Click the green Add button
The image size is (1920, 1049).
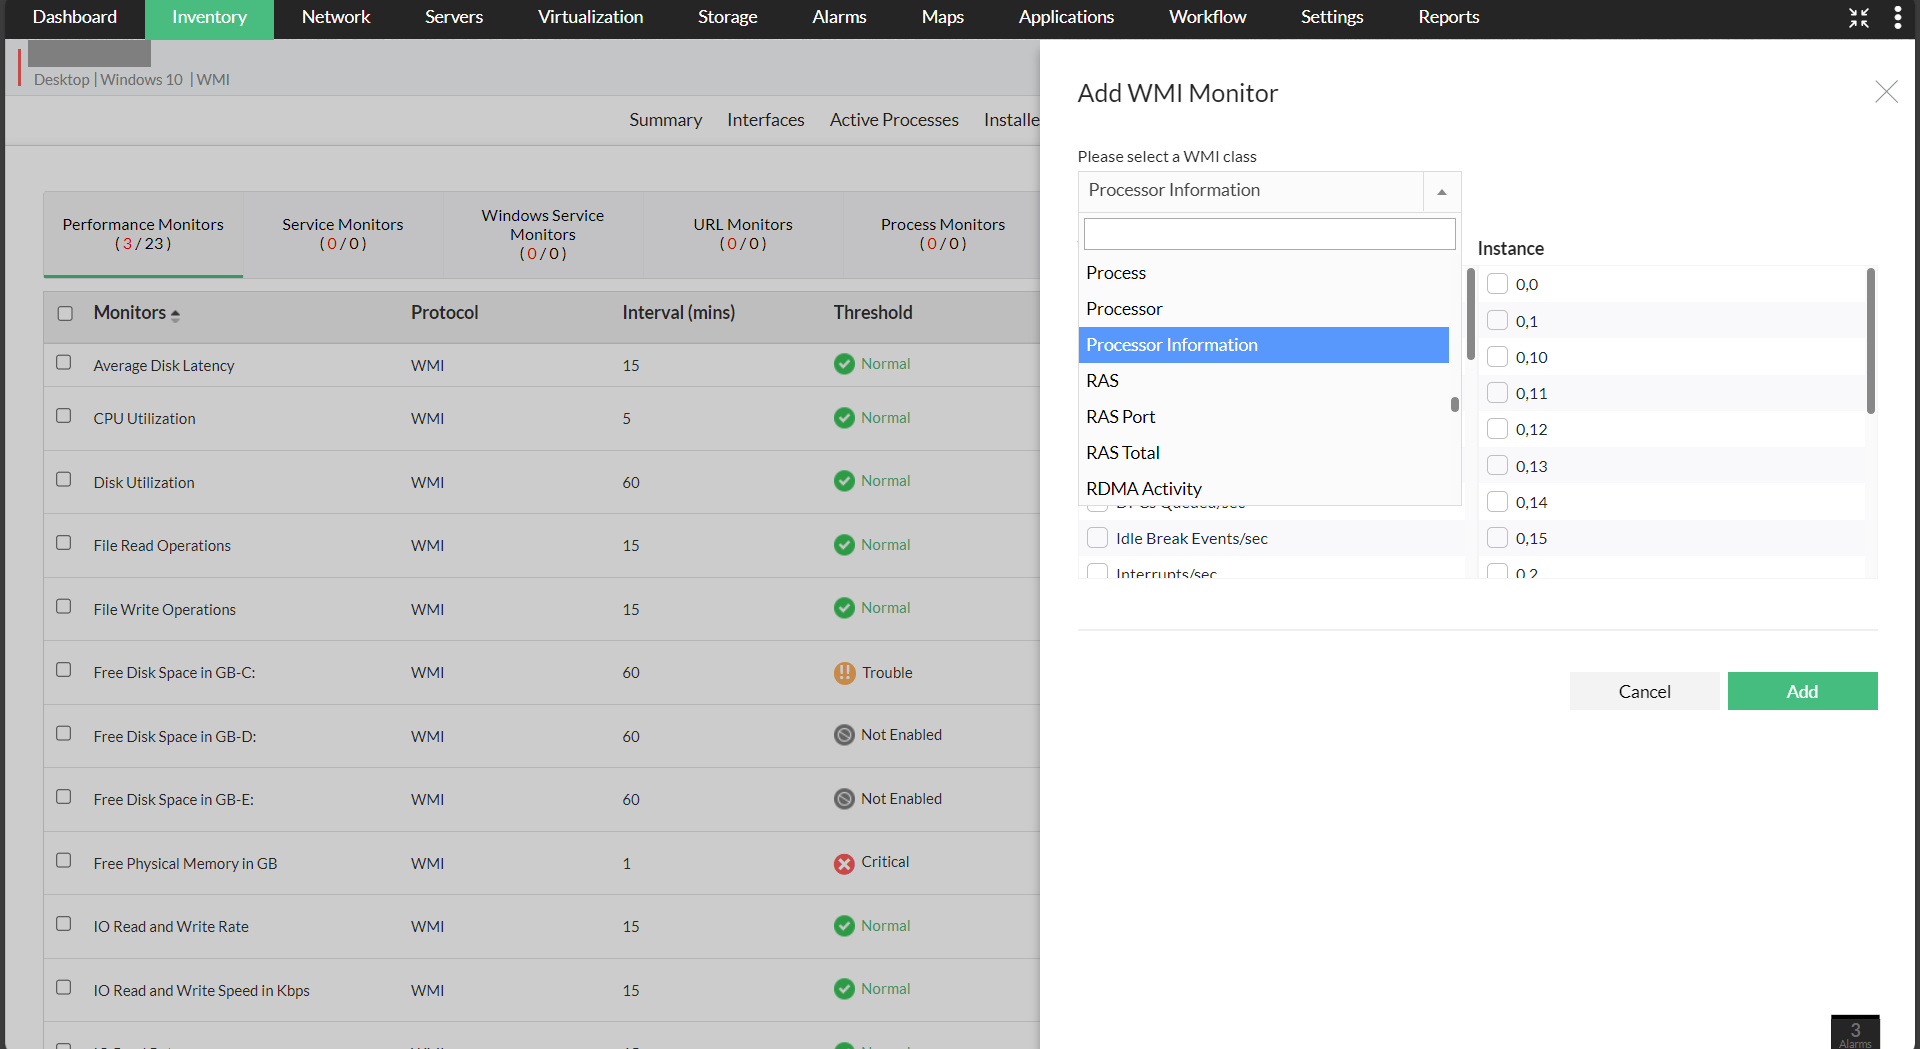pos(1802,691)
